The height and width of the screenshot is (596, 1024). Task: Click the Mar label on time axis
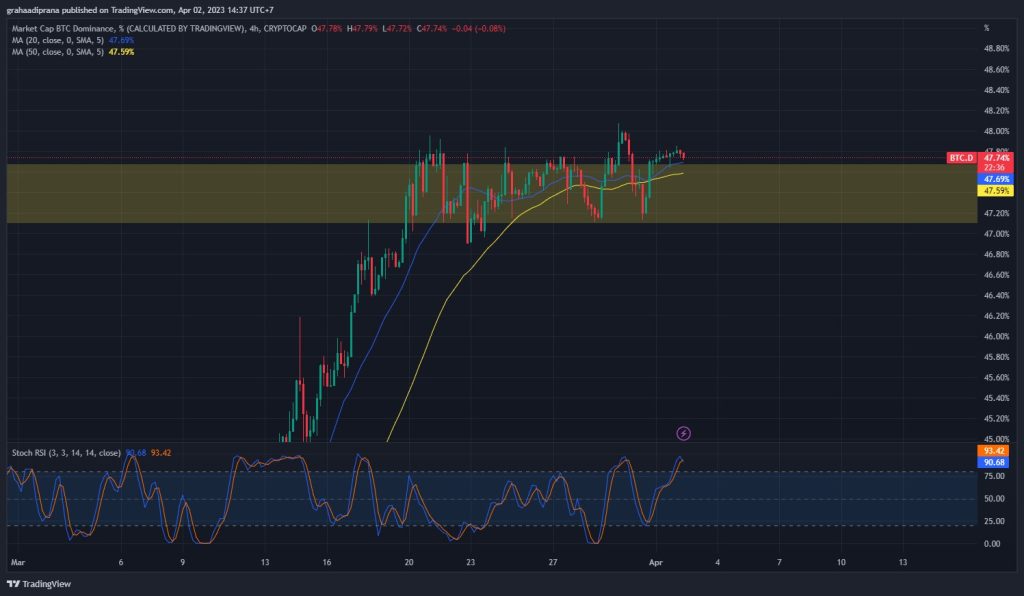point(18,562)
